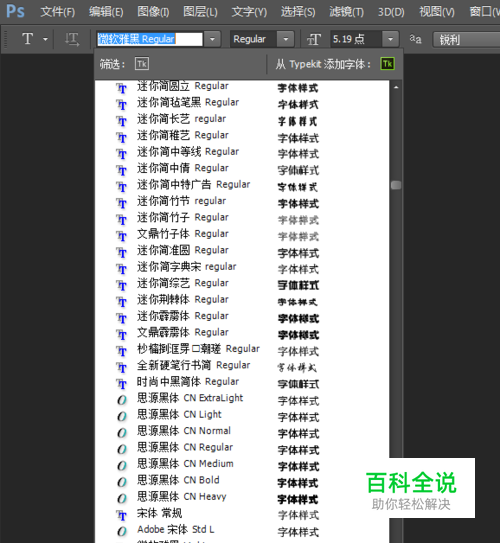Open the Text tool preset picker arrow
The height and width of the screenshot is (543, 500).
click(x=45, y=39)
